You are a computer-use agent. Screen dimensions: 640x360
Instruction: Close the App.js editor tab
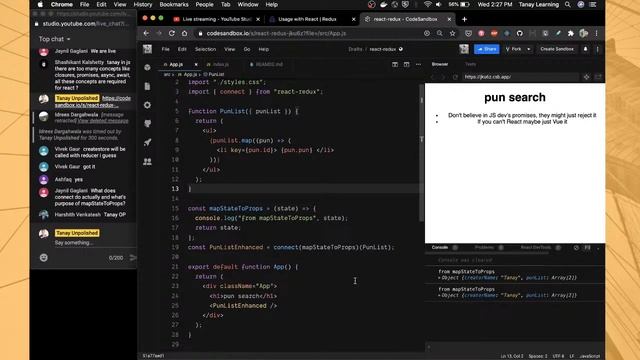[196, 64]
